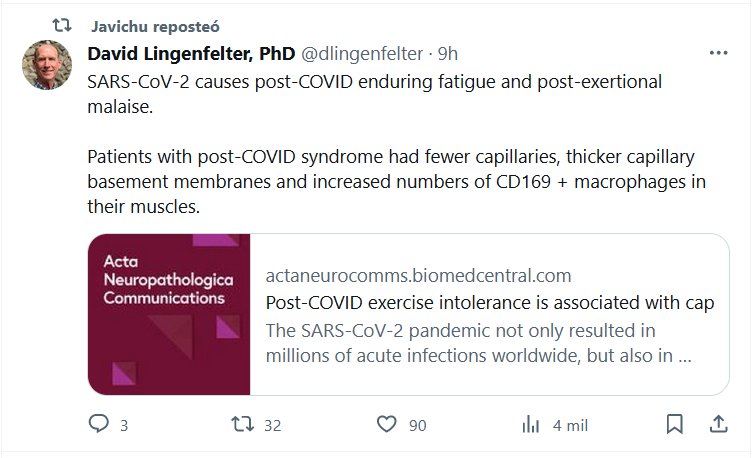Open David Lingenfelter's profile avatar

pos(46,65)
